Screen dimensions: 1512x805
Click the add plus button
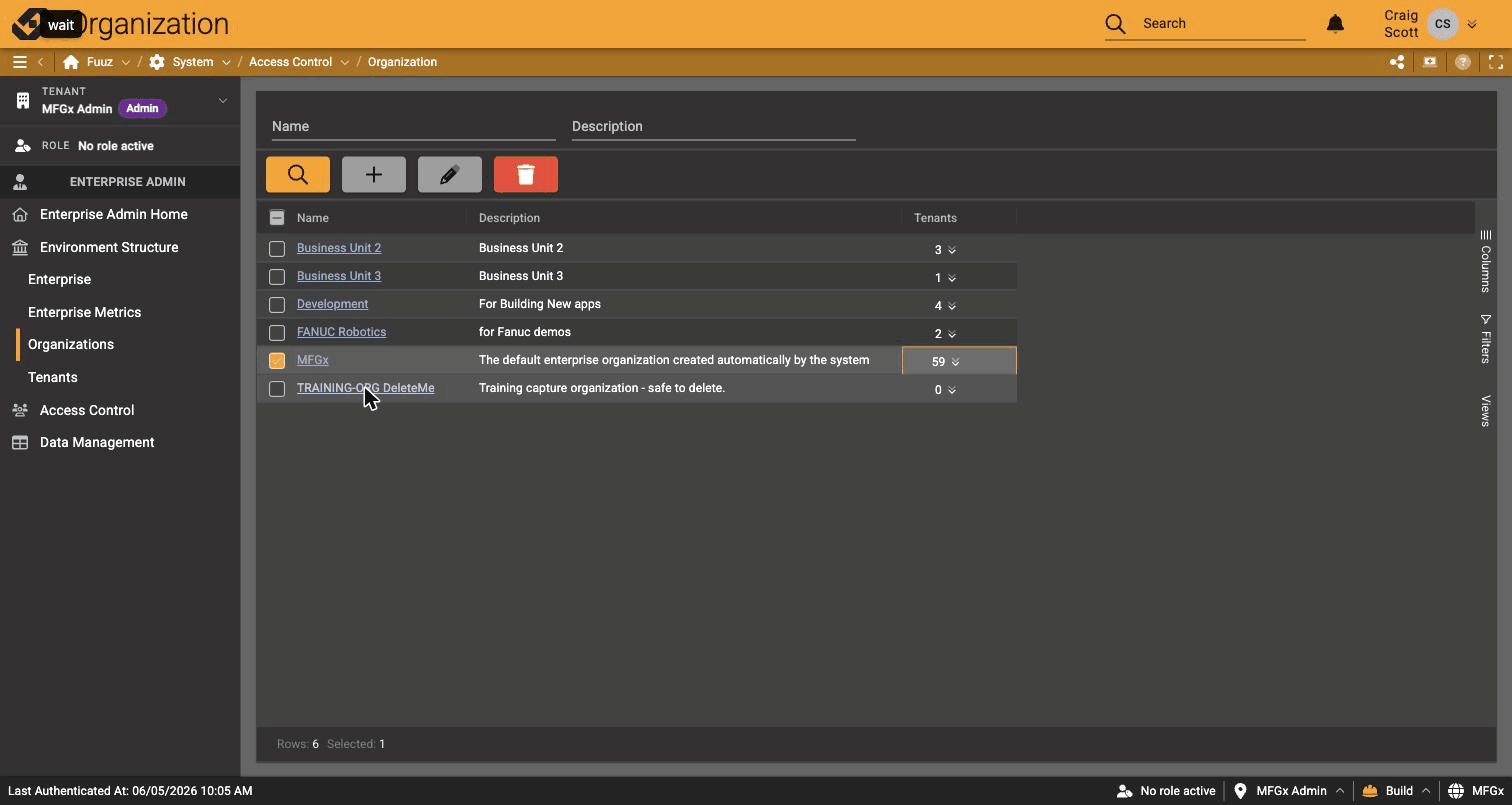coord(374,174)
